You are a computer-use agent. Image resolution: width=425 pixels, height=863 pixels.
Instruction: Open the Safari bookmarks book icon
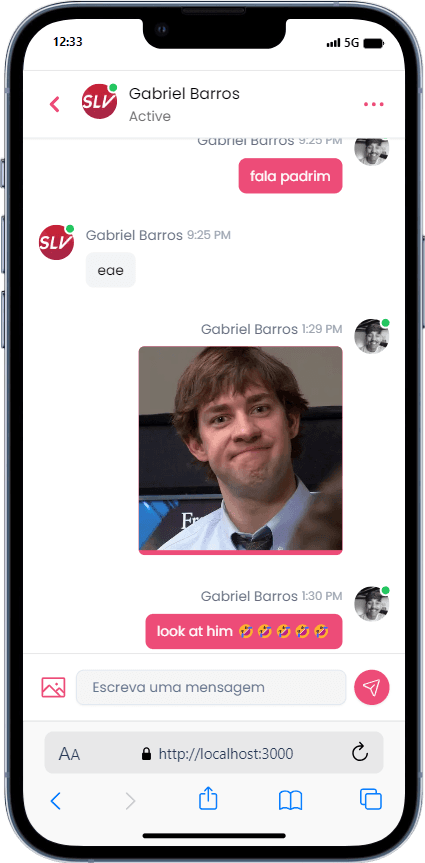pyautogui.click(x=290, y=801)
